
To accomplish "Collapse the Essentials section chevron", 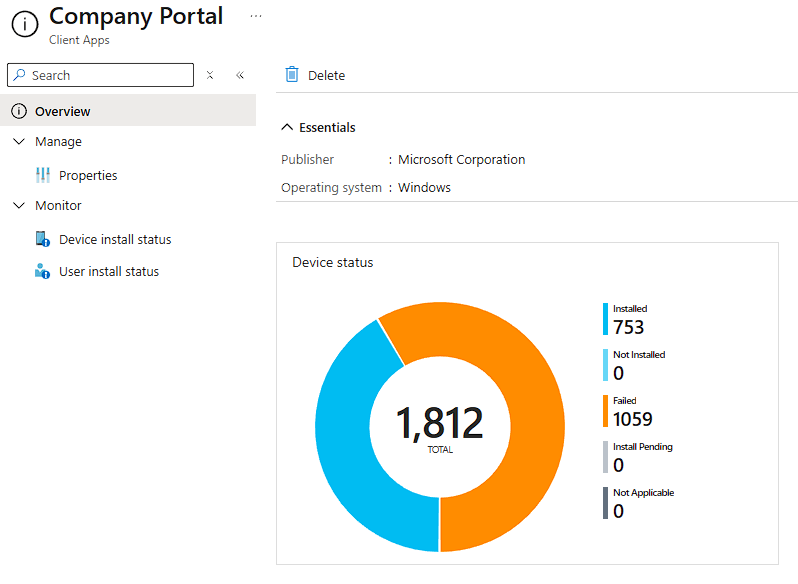I will click(x=287, y=127).
